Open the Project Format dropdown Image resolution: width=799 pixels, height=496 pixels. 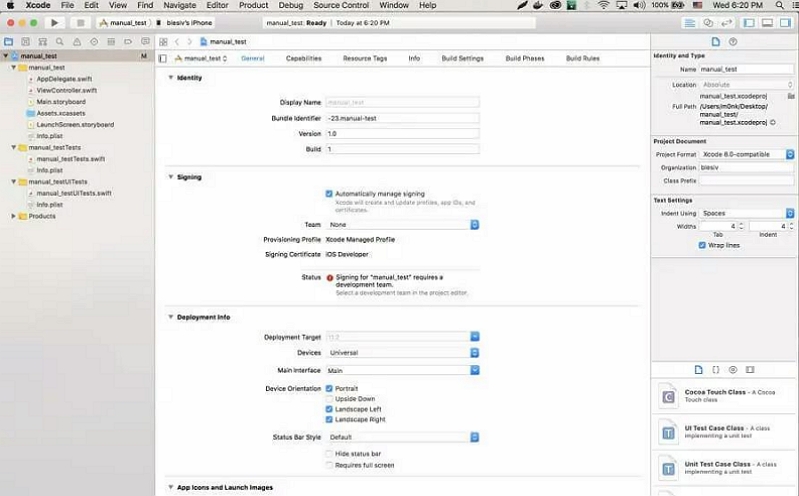click(x=747, y=154)
